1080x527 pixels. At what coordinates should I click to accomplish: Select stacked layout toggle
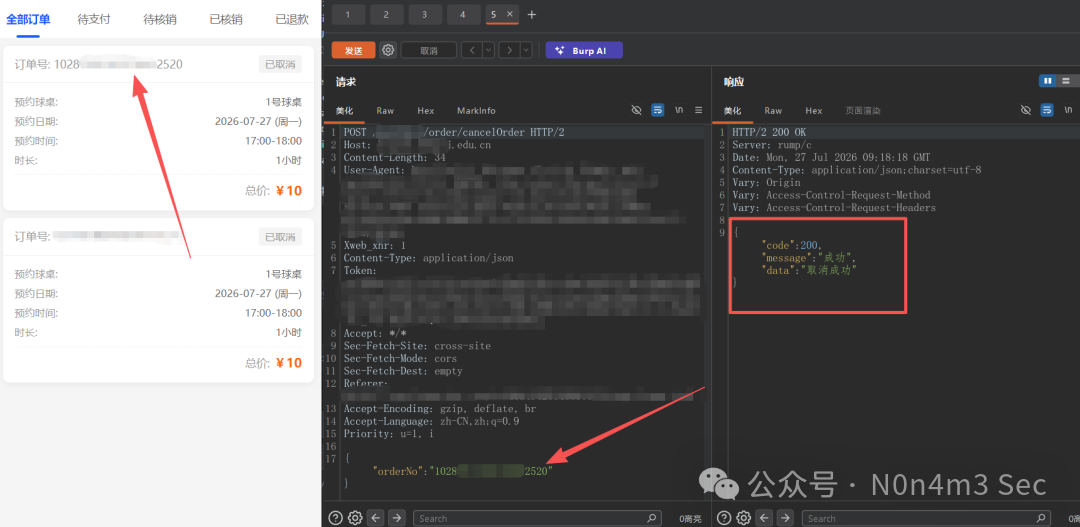pyautogui.click(x=1067, y=81)
